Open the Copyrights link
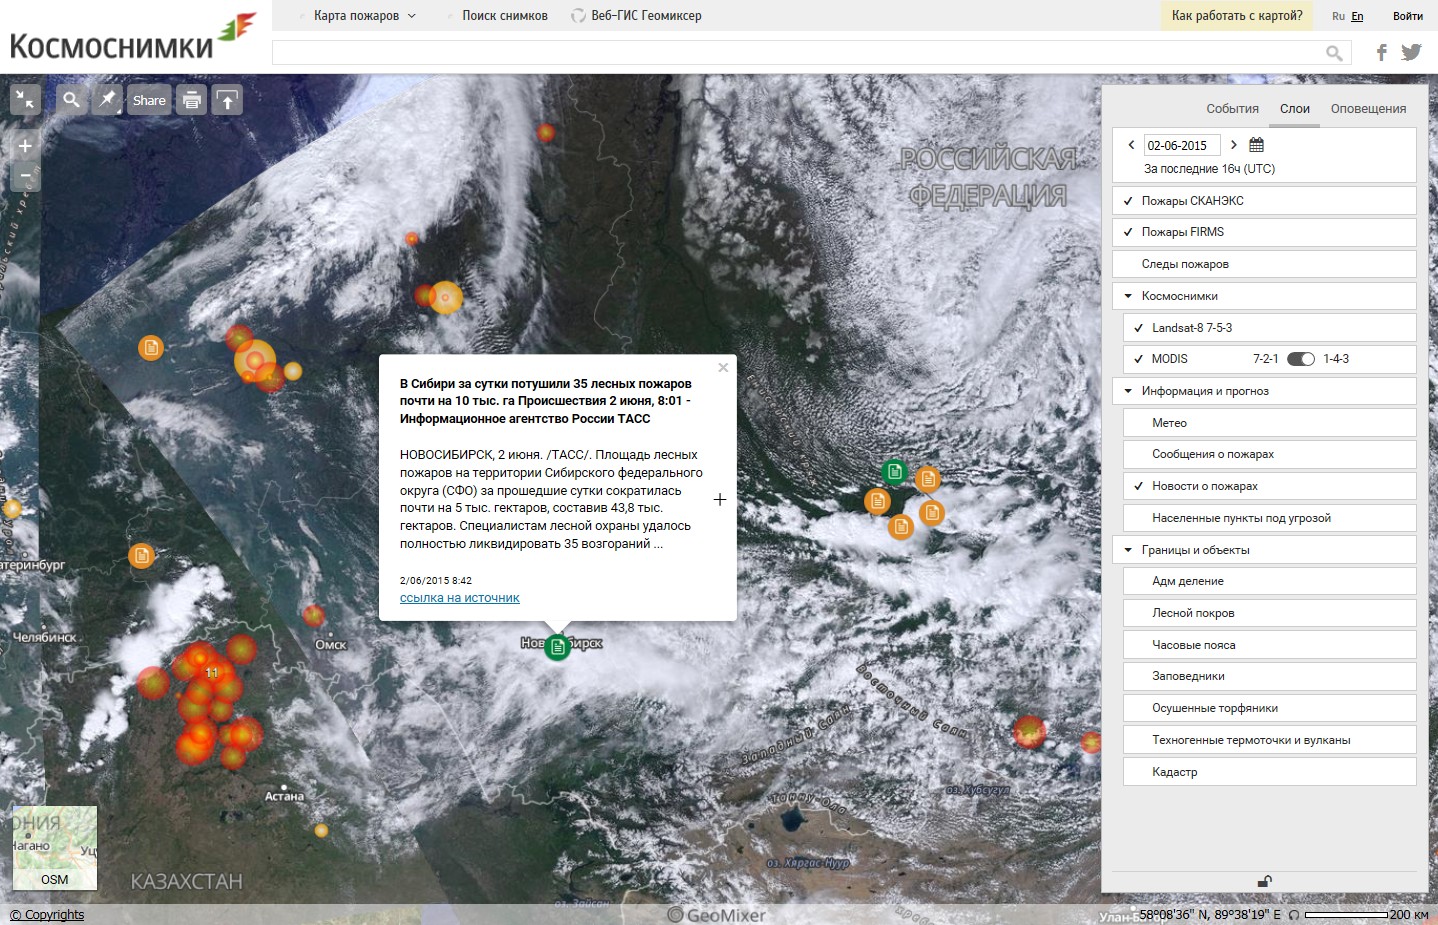 tap(47, 915)
